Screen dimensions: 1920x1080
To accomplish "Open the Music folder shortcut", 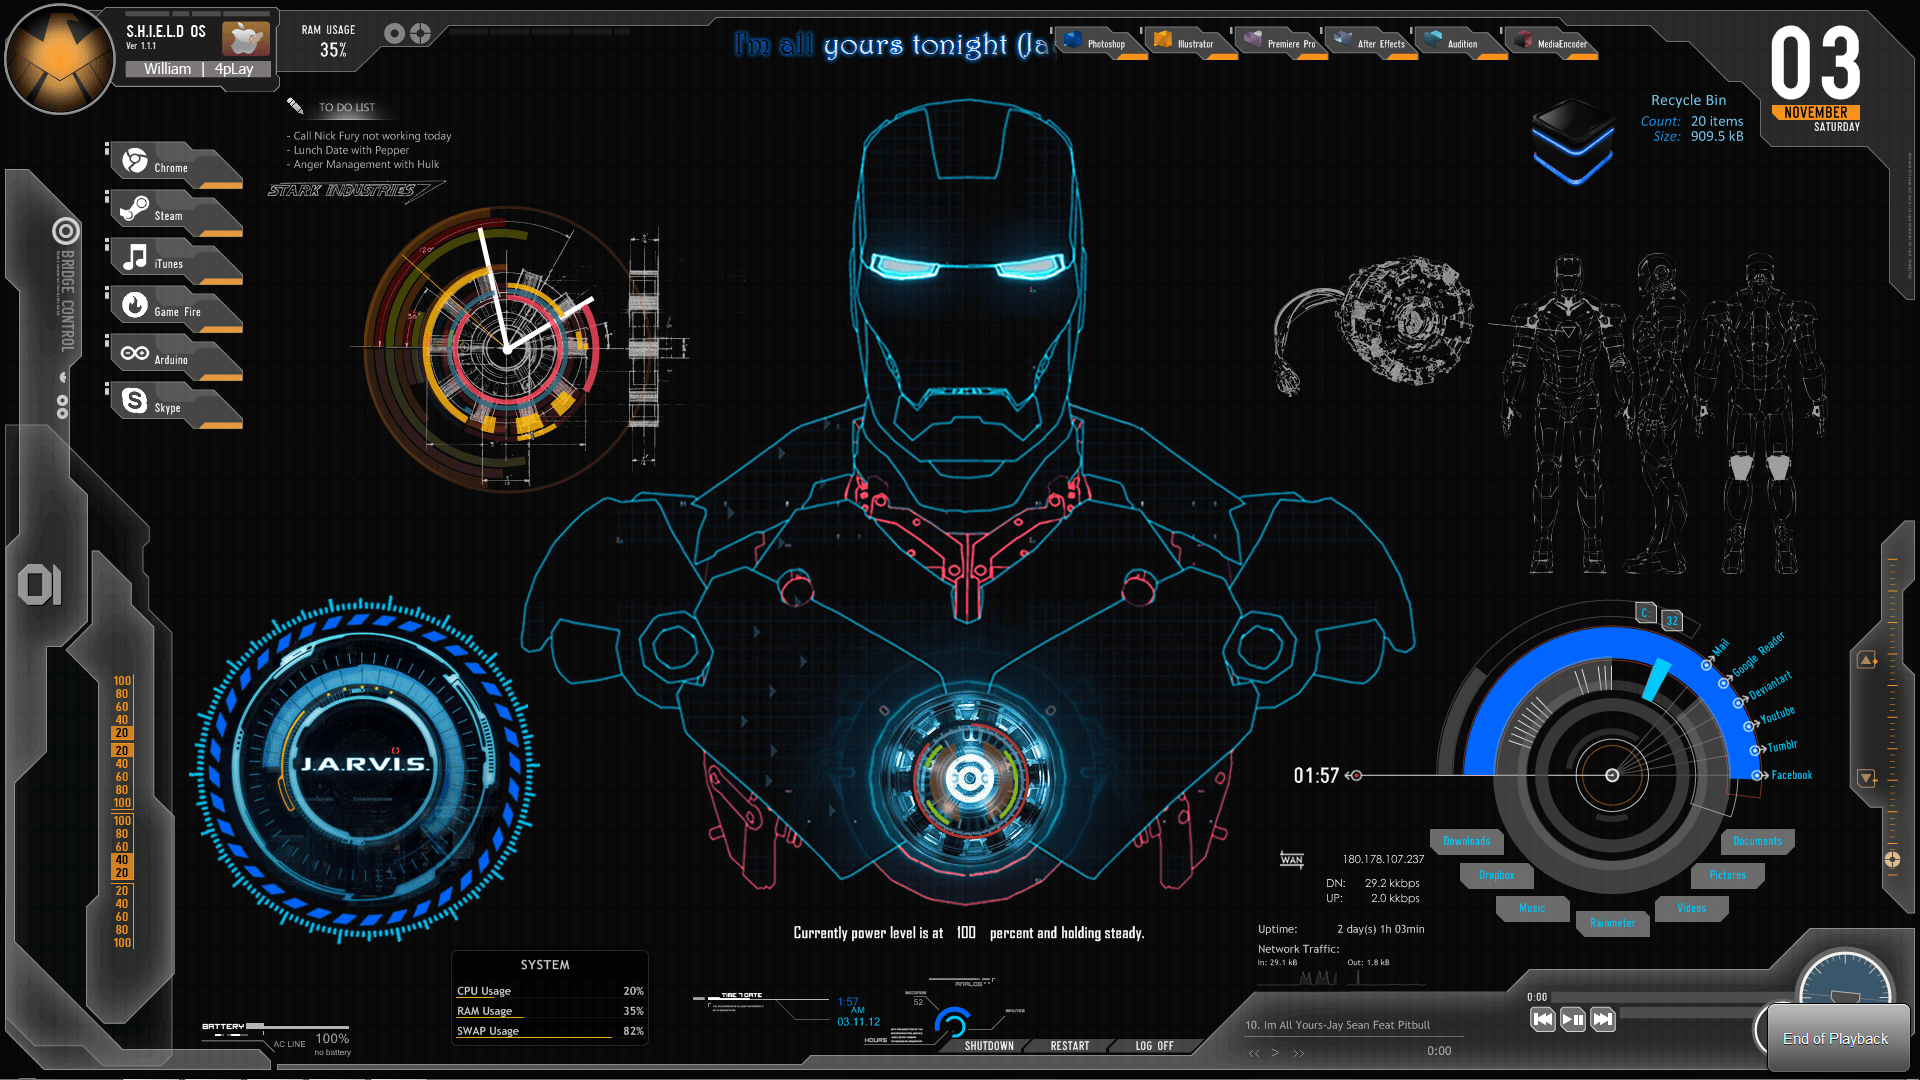I will coord(1532,908).
